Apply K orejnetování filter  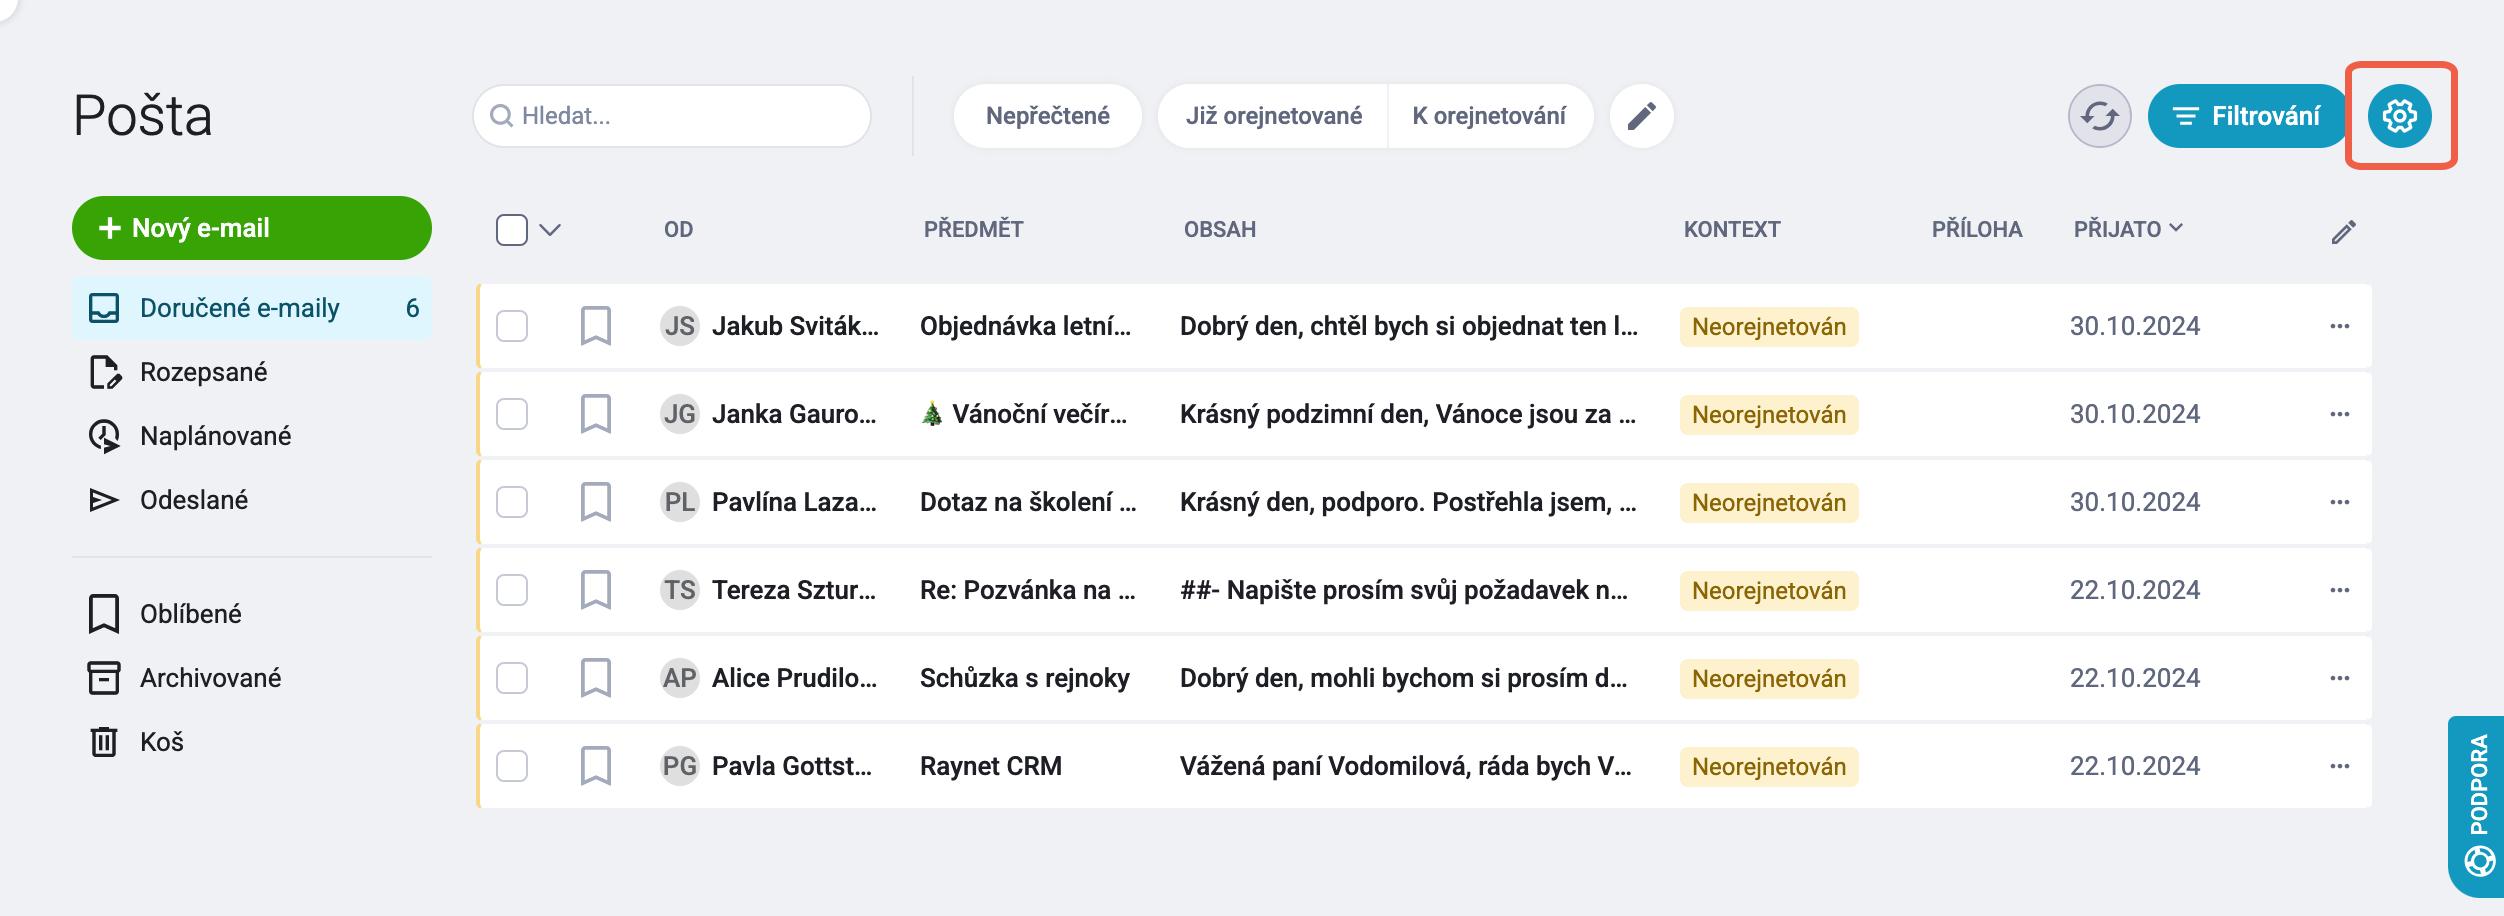[x=1490, y=116]
